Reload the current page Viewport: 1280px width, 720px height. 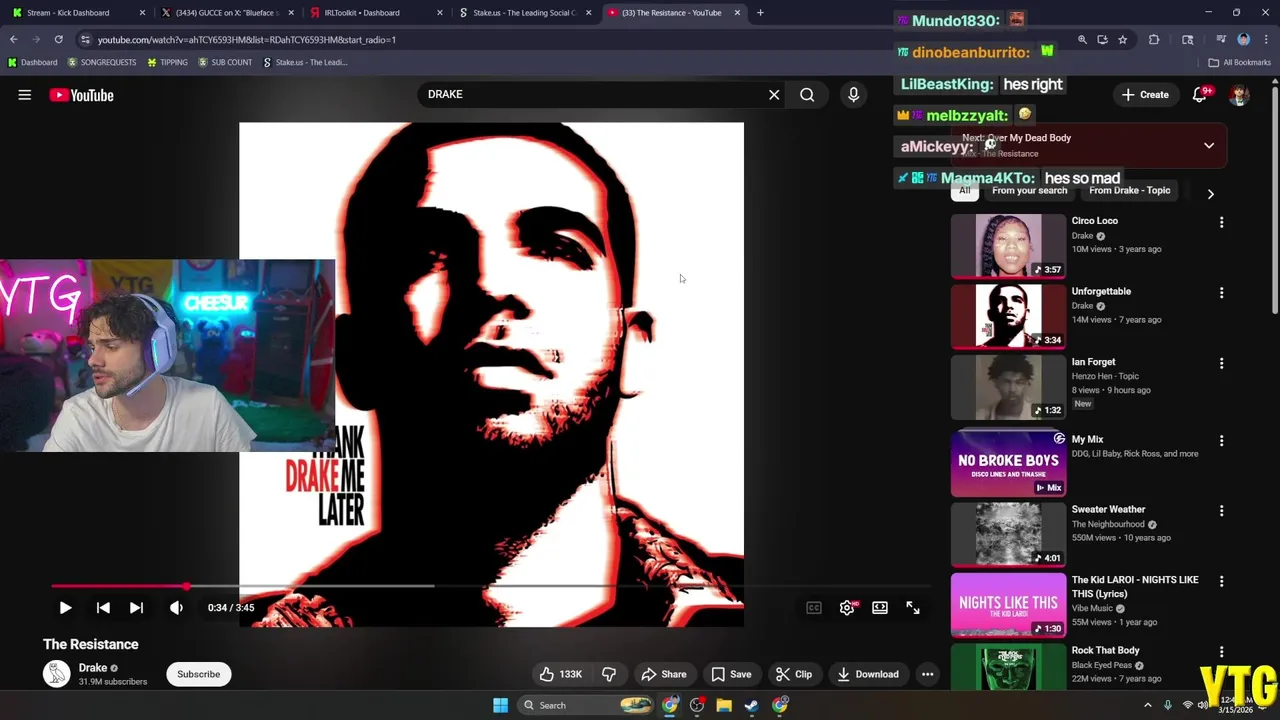pyautogui.click(x=58, y=39)
